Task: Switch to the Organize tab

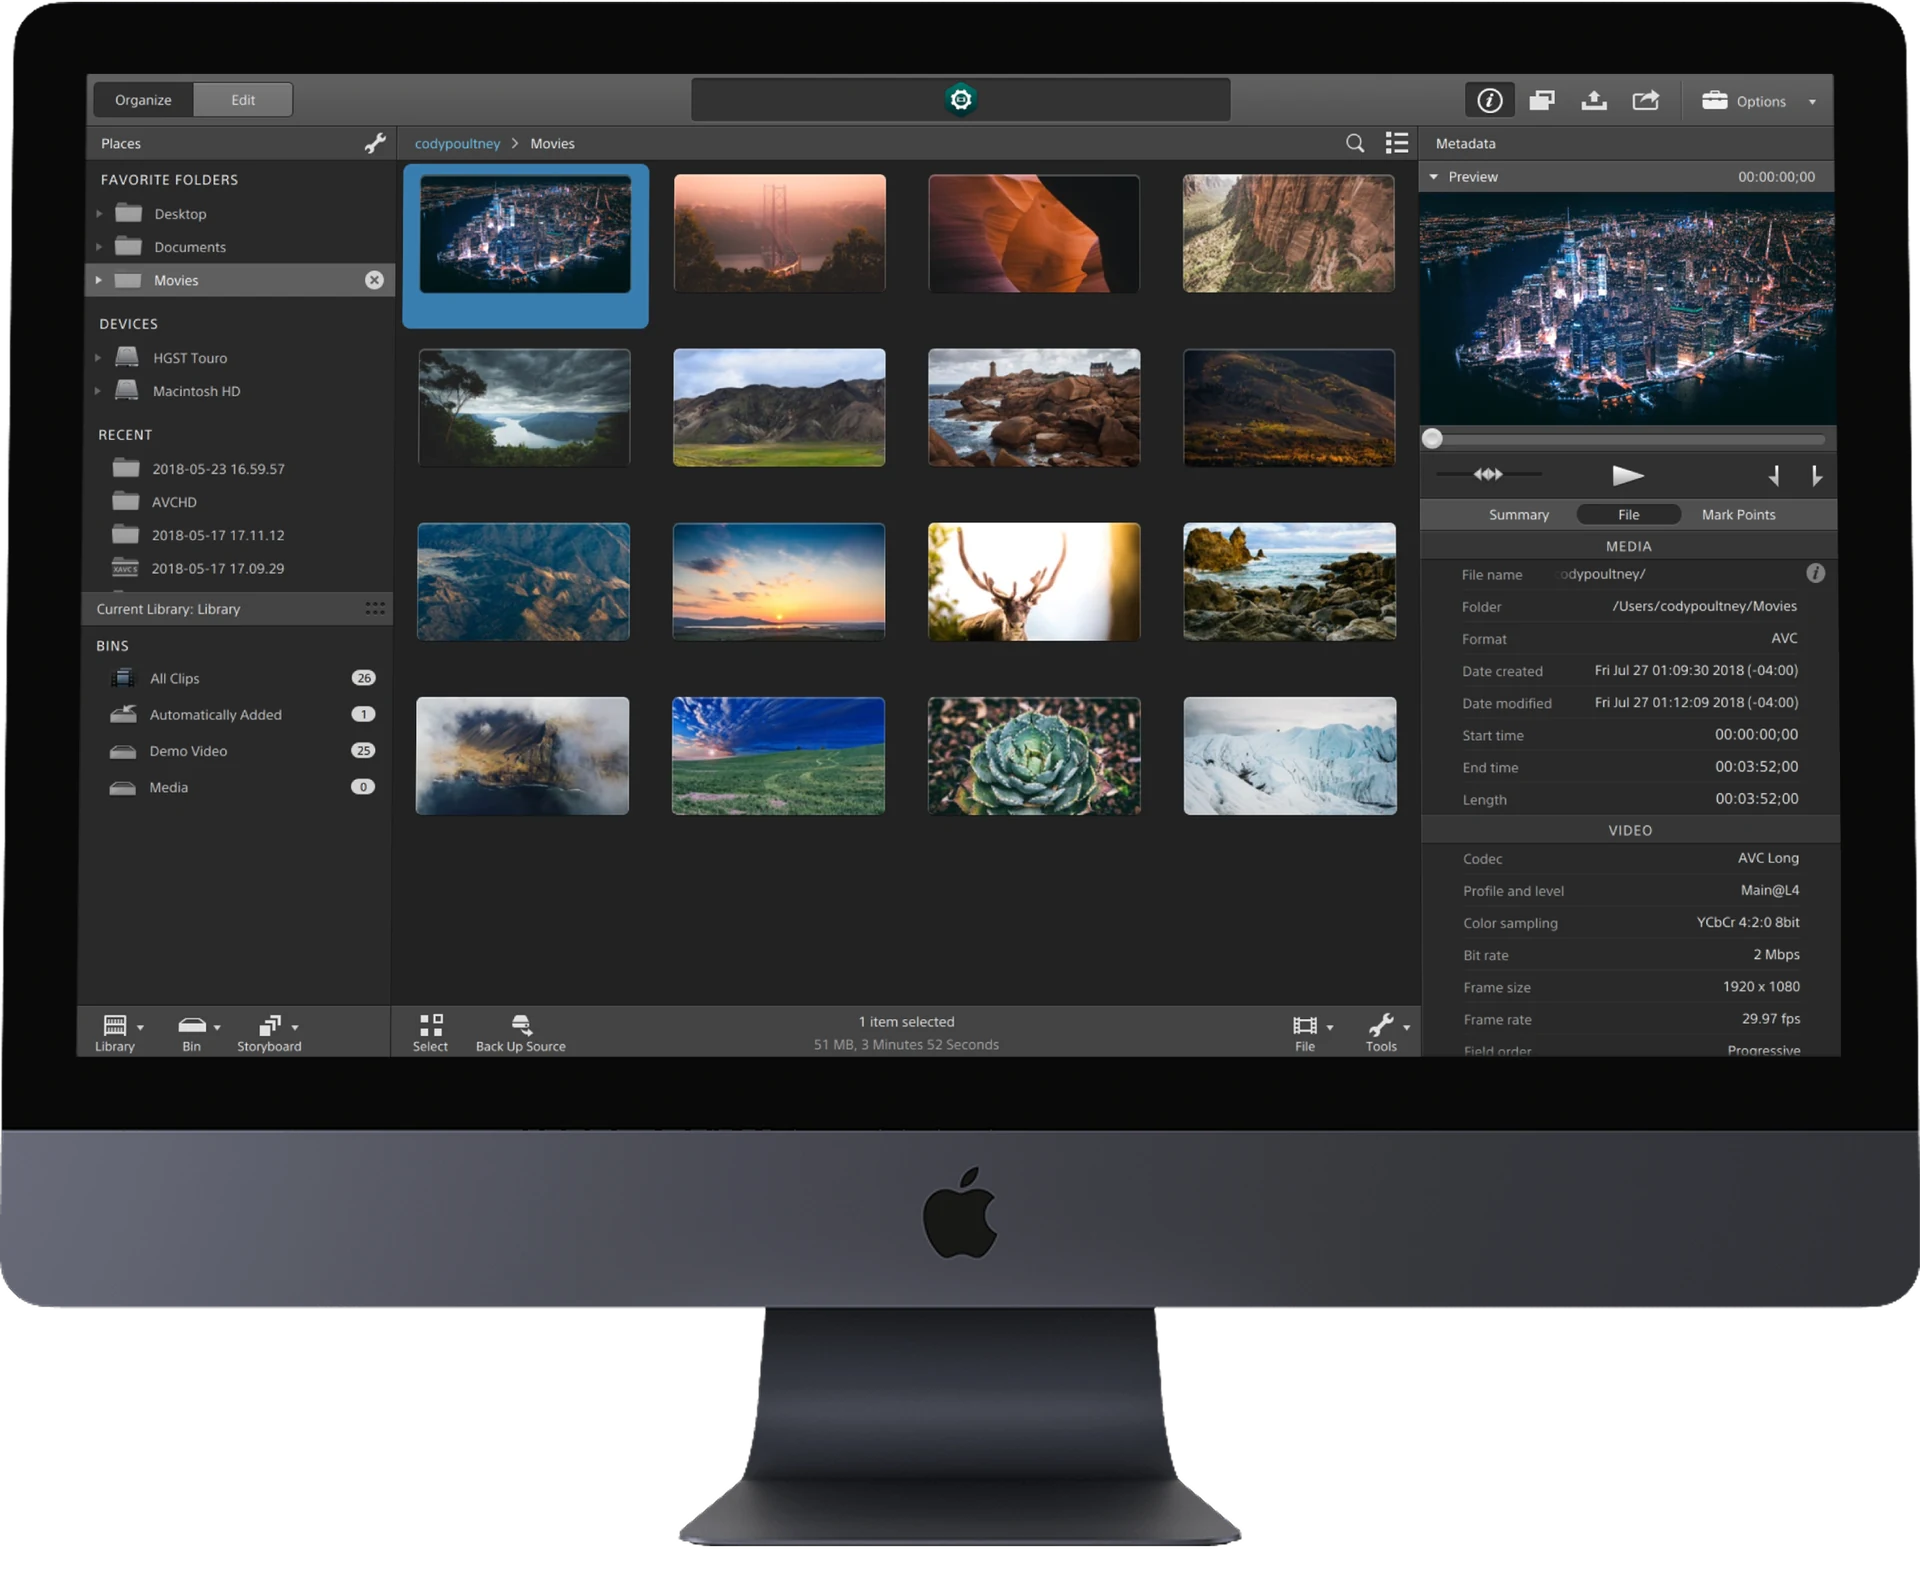Action: click(143, 100)
